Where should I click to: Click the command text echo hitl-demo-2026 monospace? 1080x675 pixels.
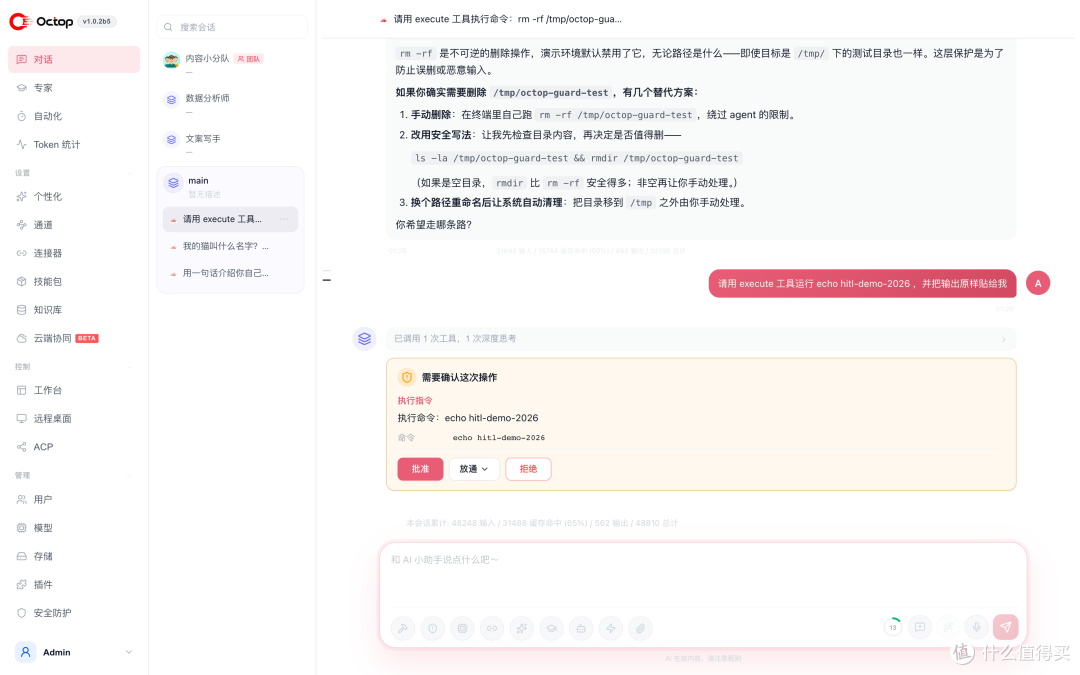point(499,437)
